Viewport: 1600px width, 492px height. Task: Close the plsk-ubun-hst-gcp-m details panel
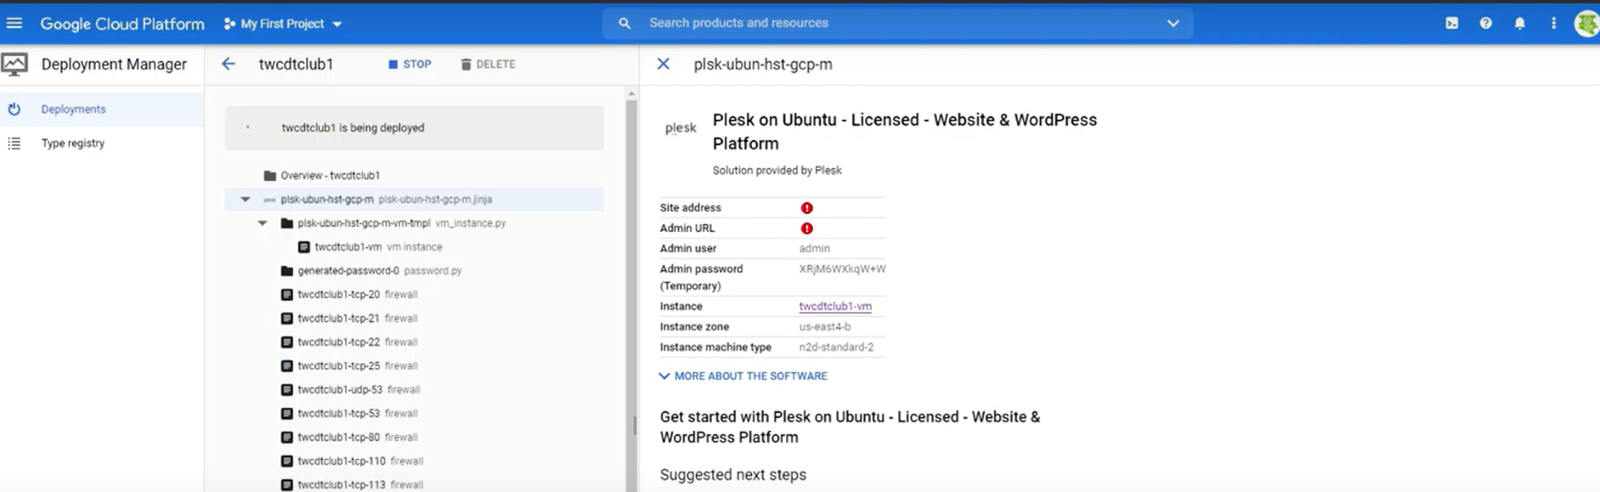tap(663, 64)
